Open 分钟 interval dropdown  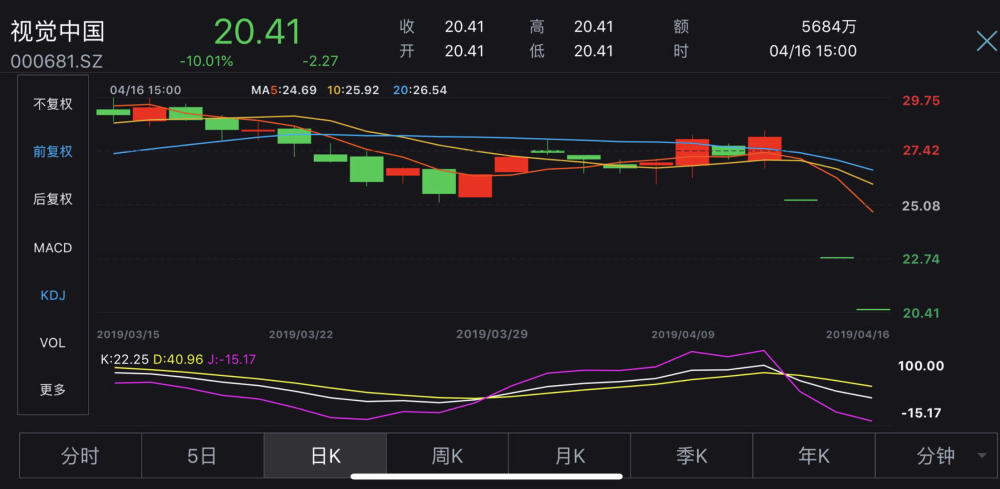pyautogui.click(x=936, y=456)
